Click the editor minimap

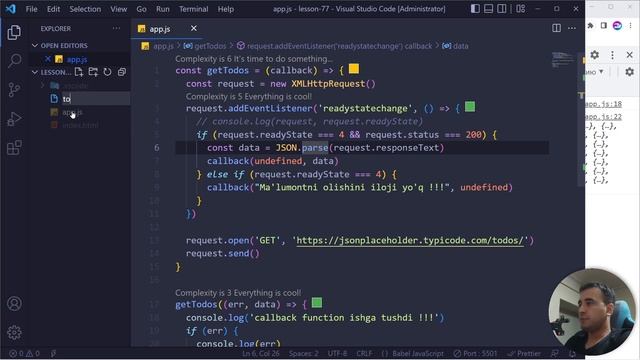(x=563, y=60)
